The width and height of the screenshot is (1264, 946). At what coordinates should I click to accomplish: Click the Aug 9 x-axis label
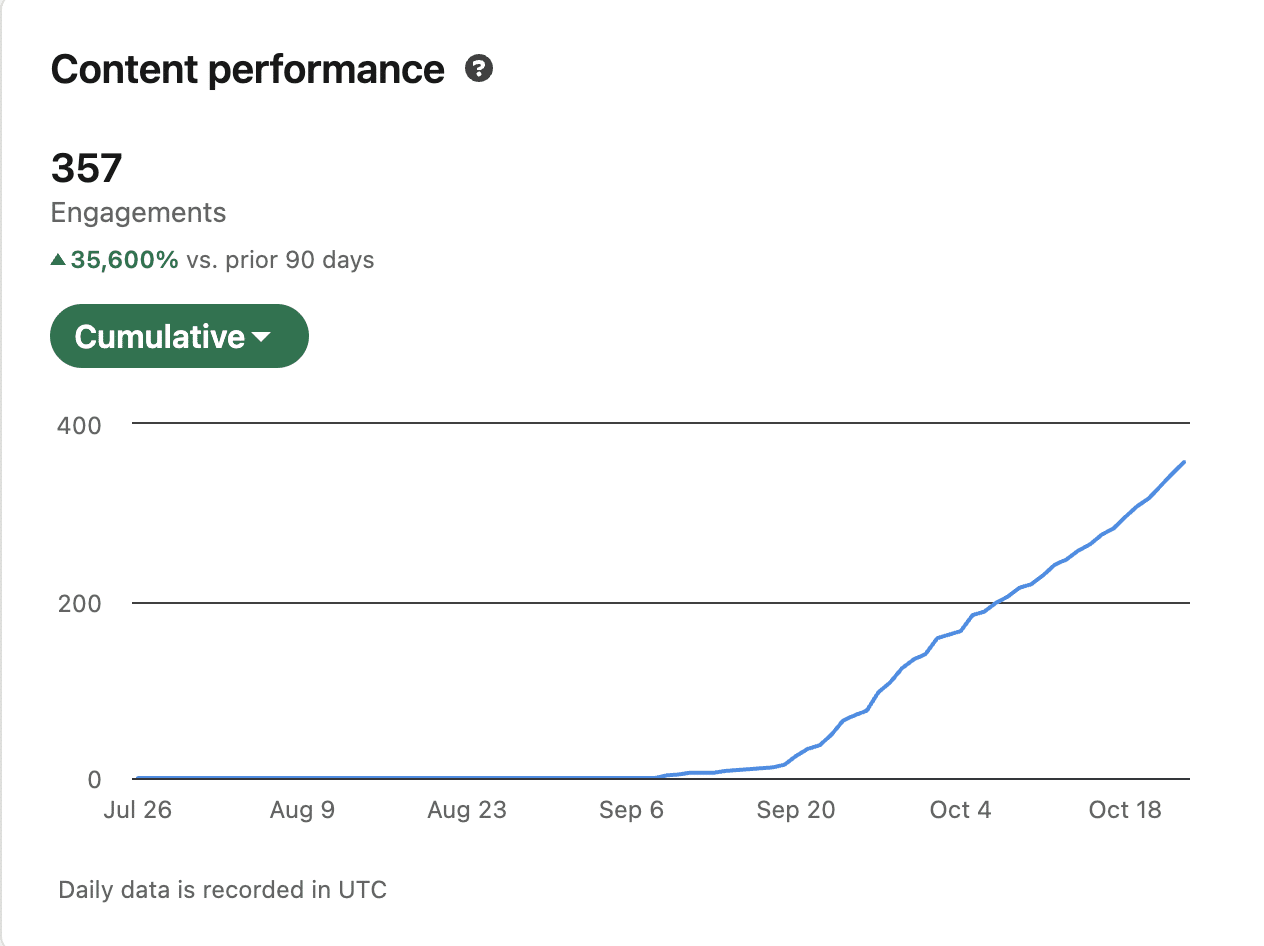click(x=302, y=810)
